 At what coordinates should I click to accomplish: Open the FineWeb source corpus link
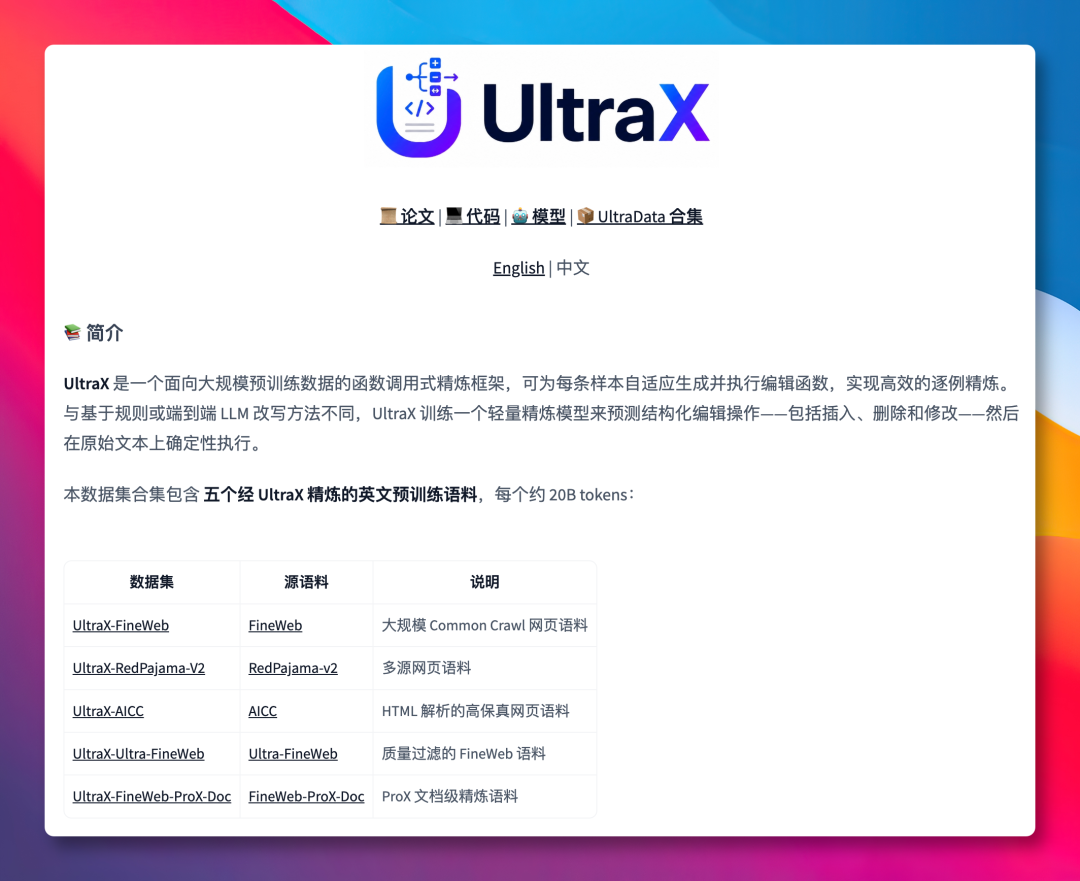(x=276, y=625)
